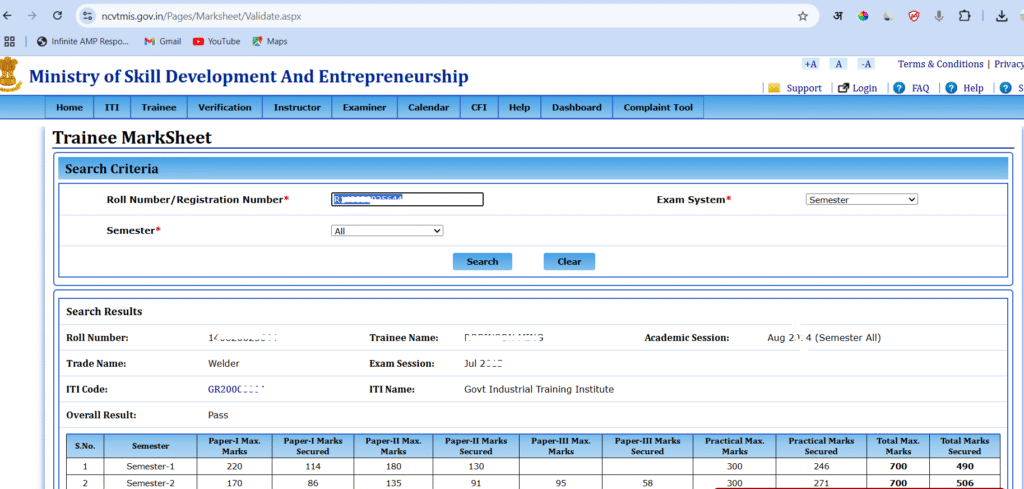The width and height of the screenshot is (1024, 489).
Task: Open the ITI Code GR200 link
Action: pos(236,390)
